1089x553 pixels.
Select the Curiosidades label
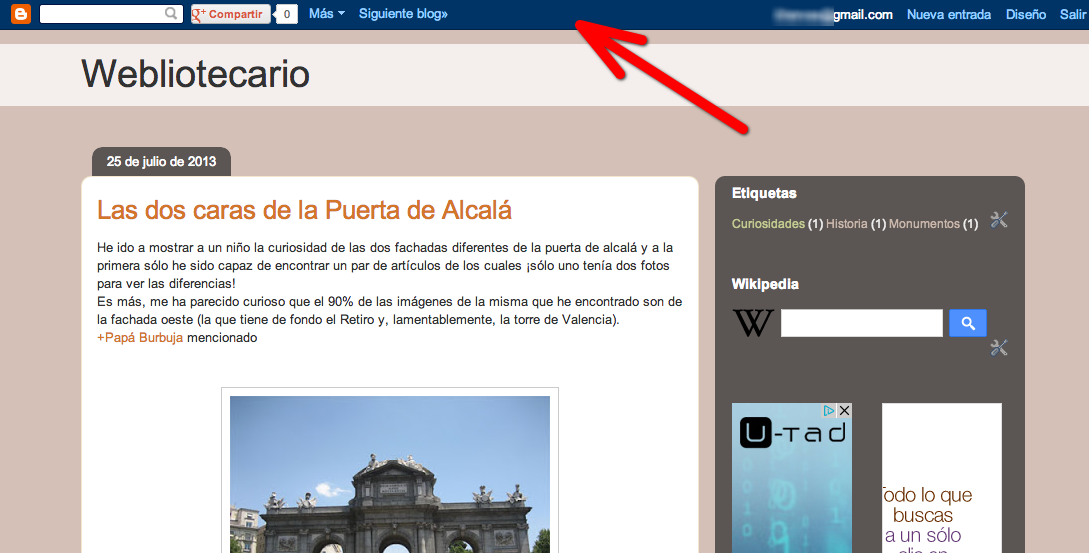pos(768,224)
